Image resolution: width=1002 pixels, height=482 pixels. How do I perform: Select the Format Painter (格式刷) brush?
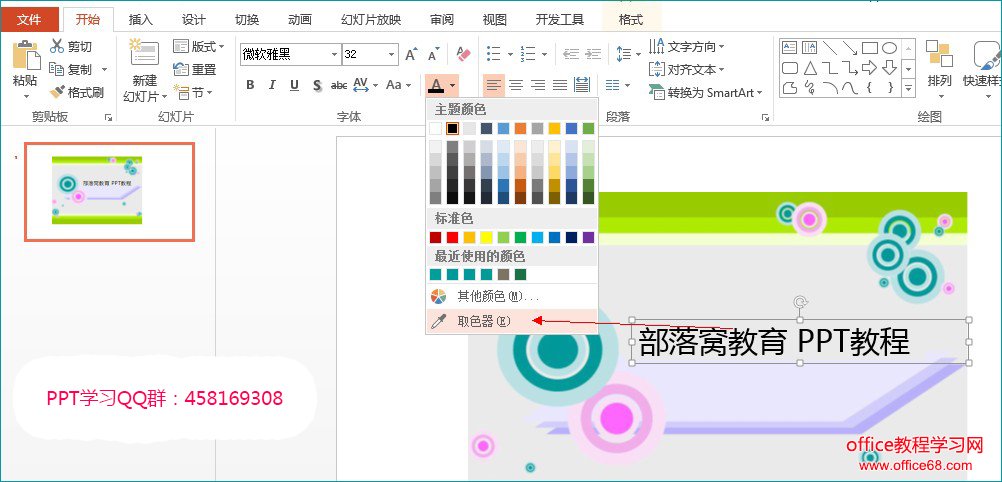[57, 92]
